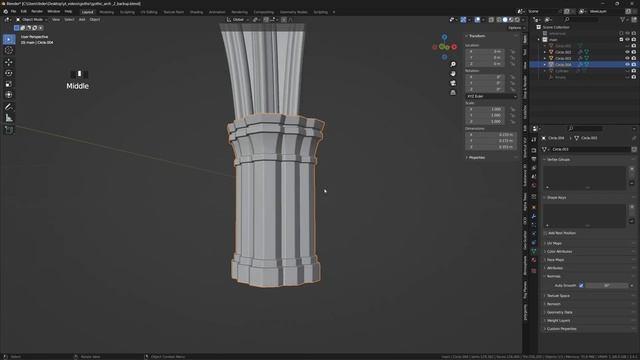Image resolution: width=640 pixels, height=360 pixels.
Task: Select the Move tool
Action: (9, 62)
